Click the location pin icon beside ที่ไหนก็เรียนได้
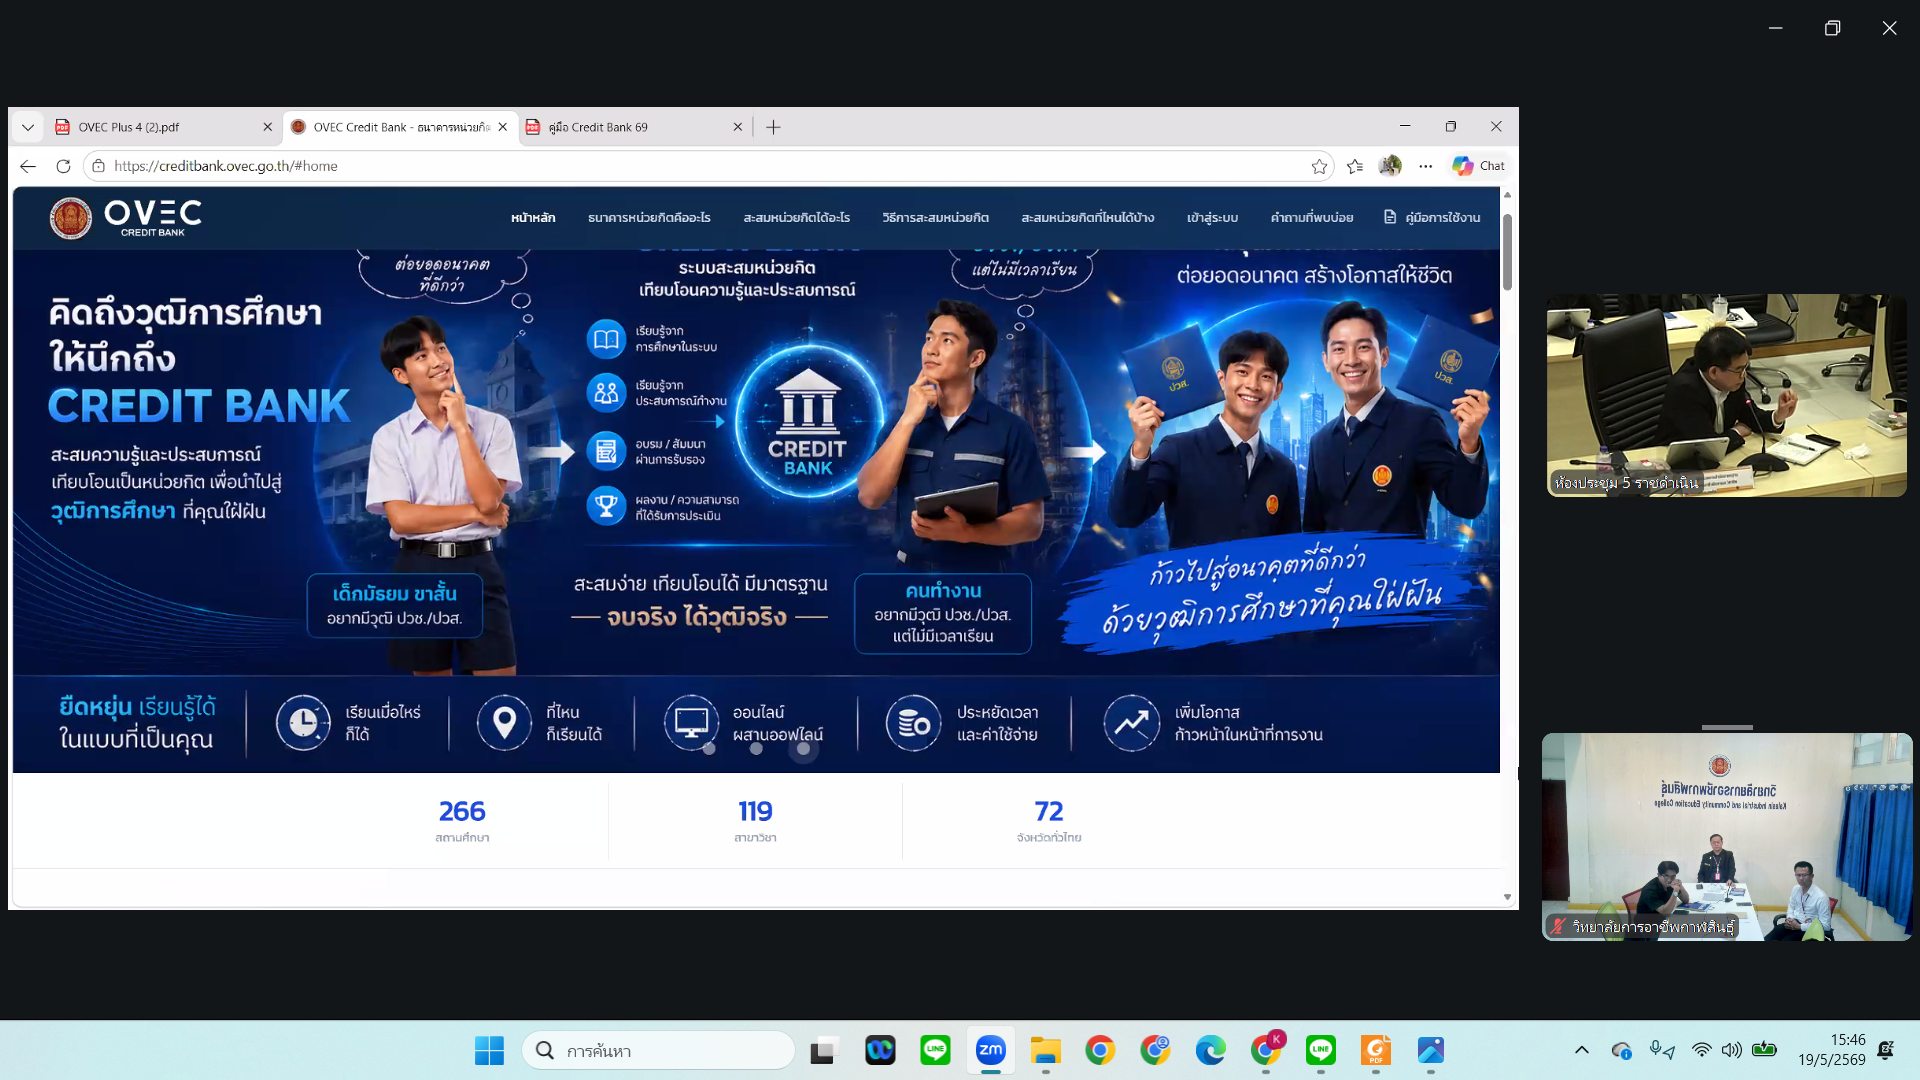1920x1080 pixels. (504, 722)
